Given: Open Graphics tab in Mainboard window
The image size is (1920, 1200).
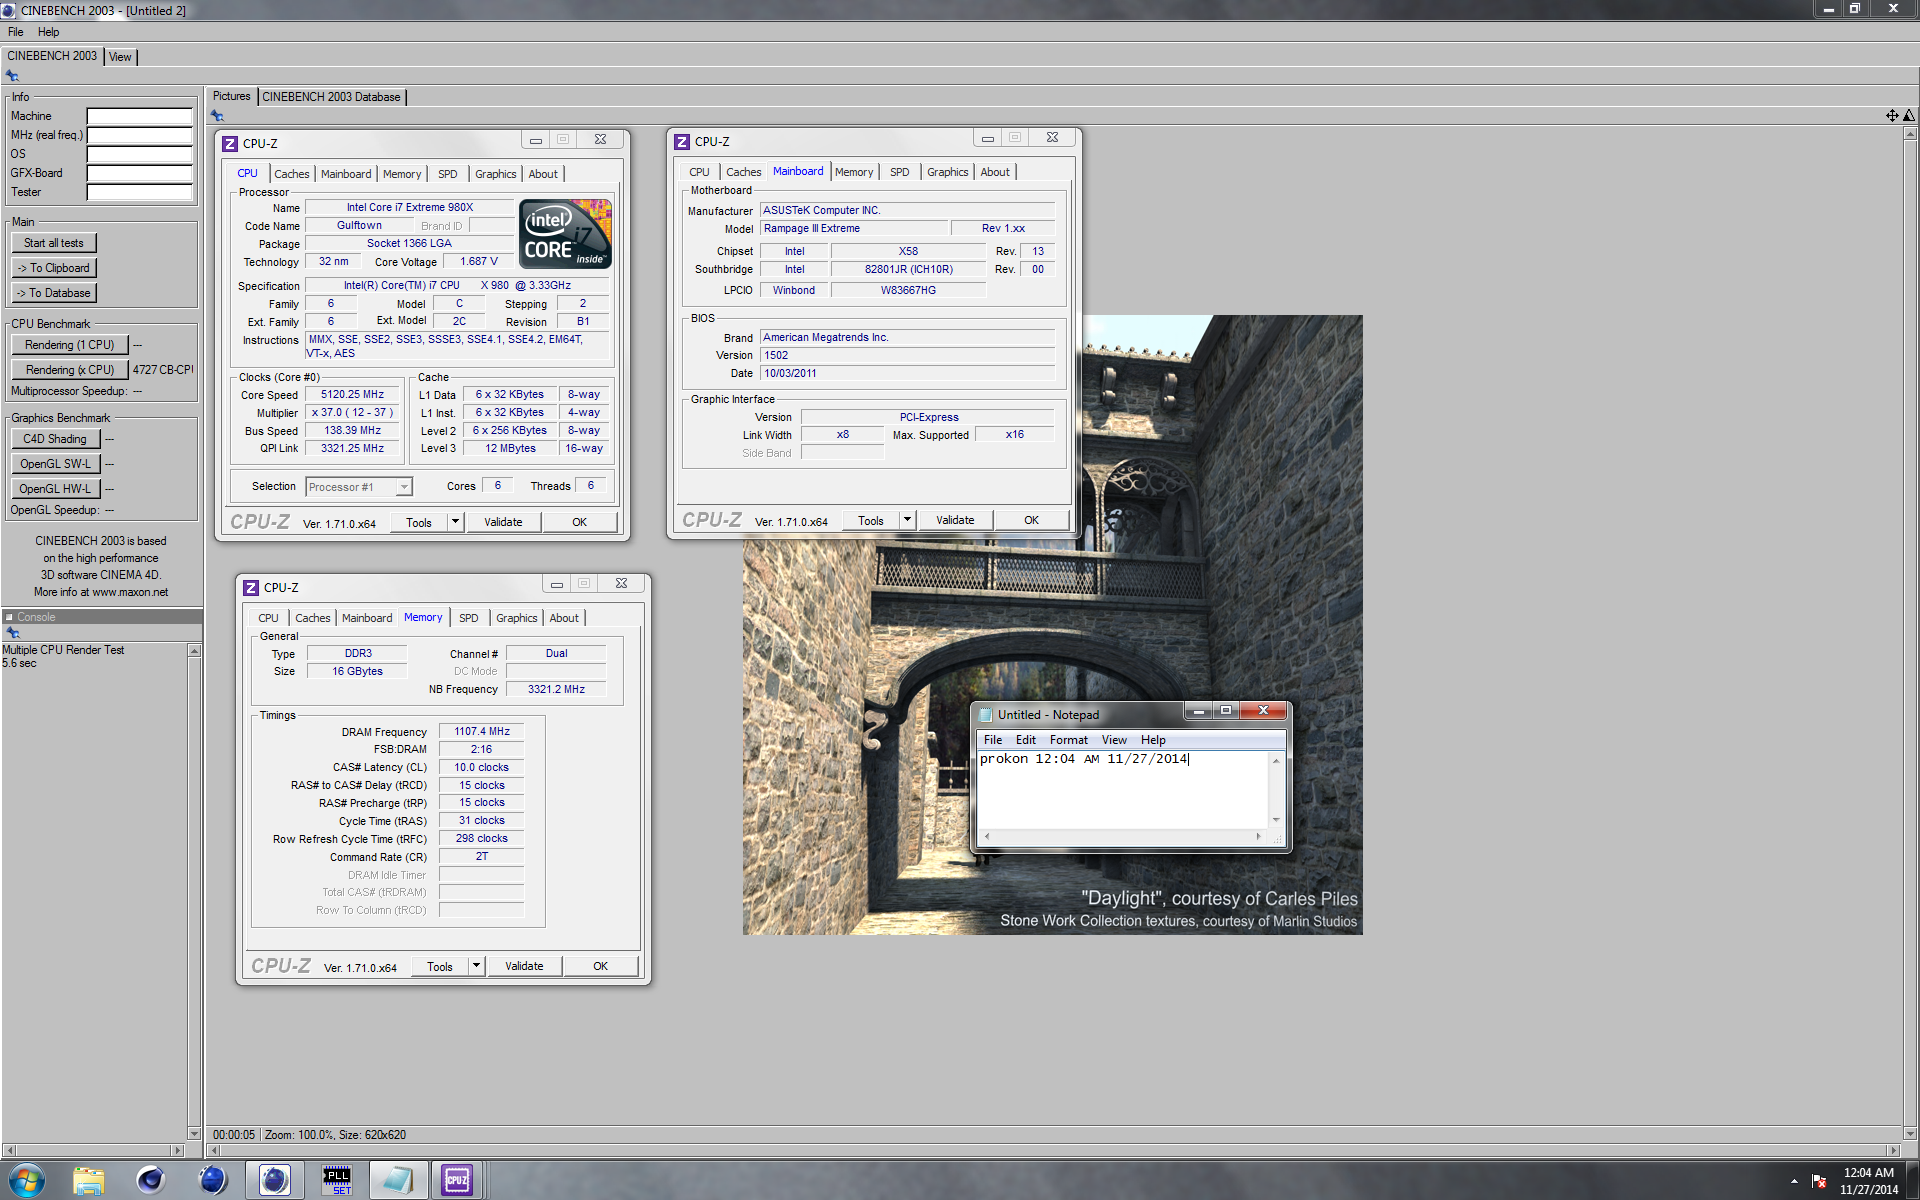Looking at the screenshot, I should pos(947,172).
